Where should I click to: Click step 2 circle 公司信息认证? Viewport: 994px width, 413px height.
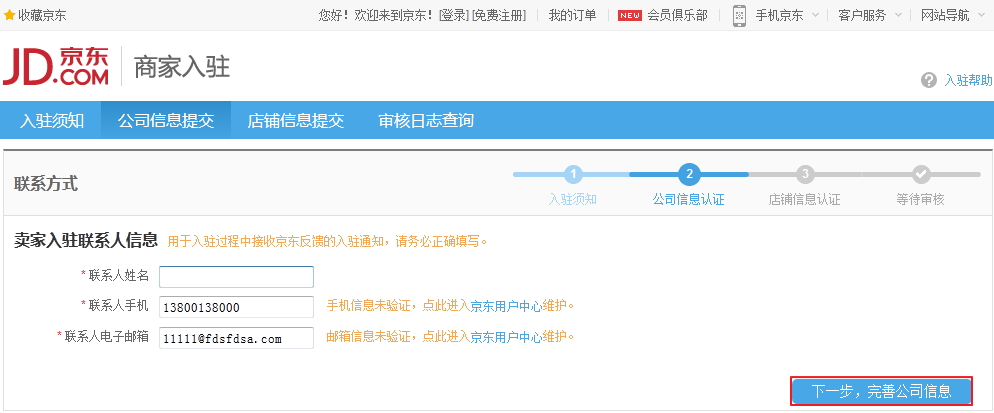point(689,174)
